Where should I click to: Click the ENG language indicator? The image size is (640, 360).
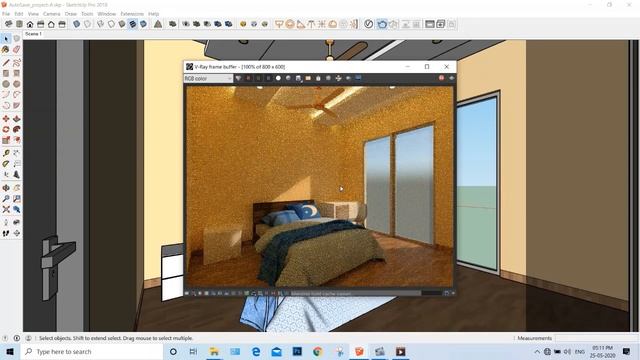(x=580, y=351)
